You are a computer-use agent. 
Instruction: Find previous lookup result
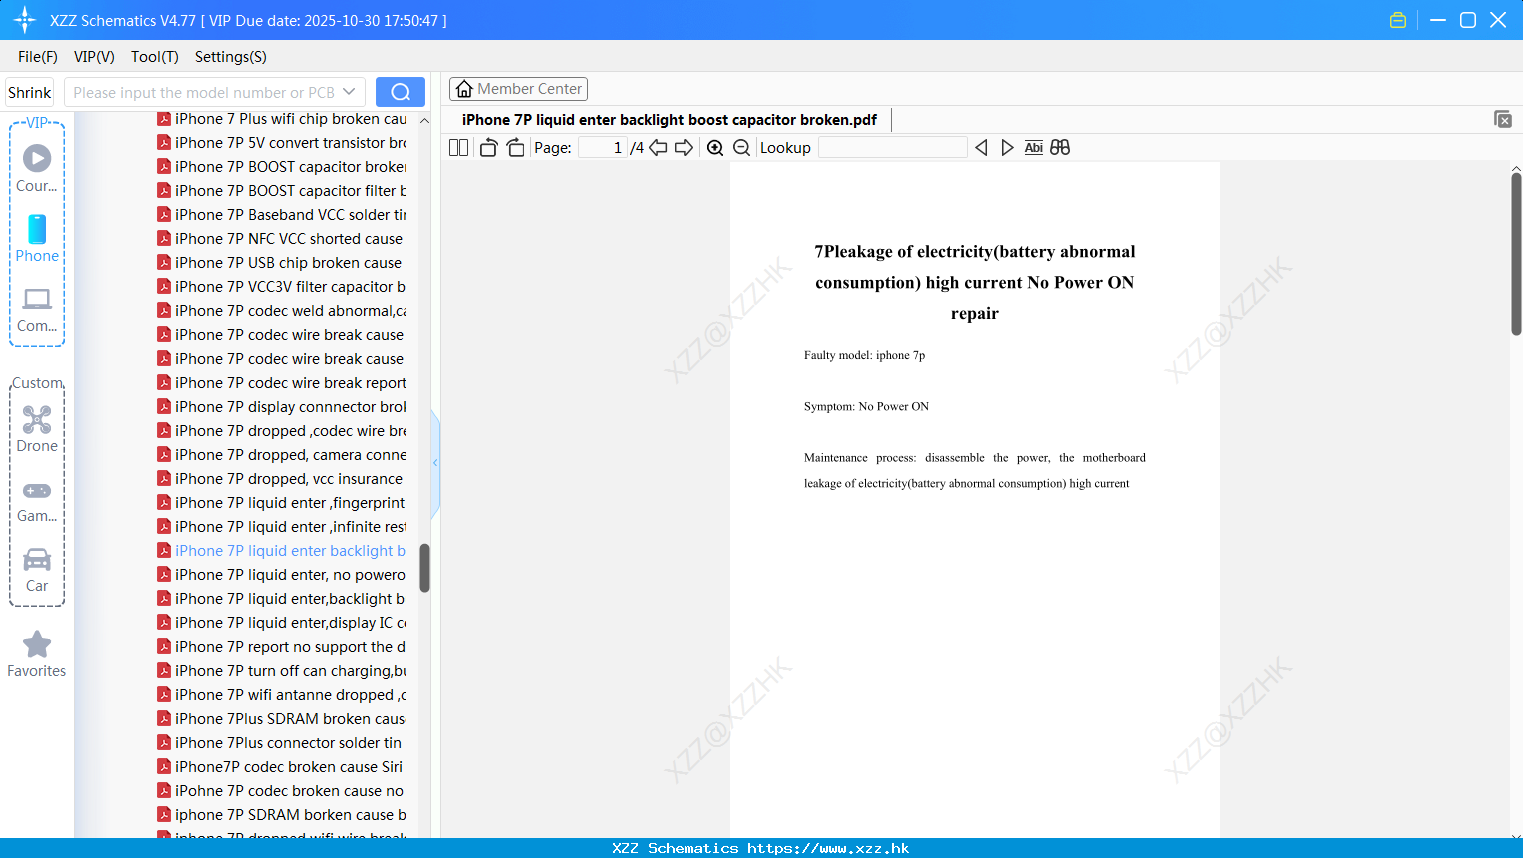(981, 147)
